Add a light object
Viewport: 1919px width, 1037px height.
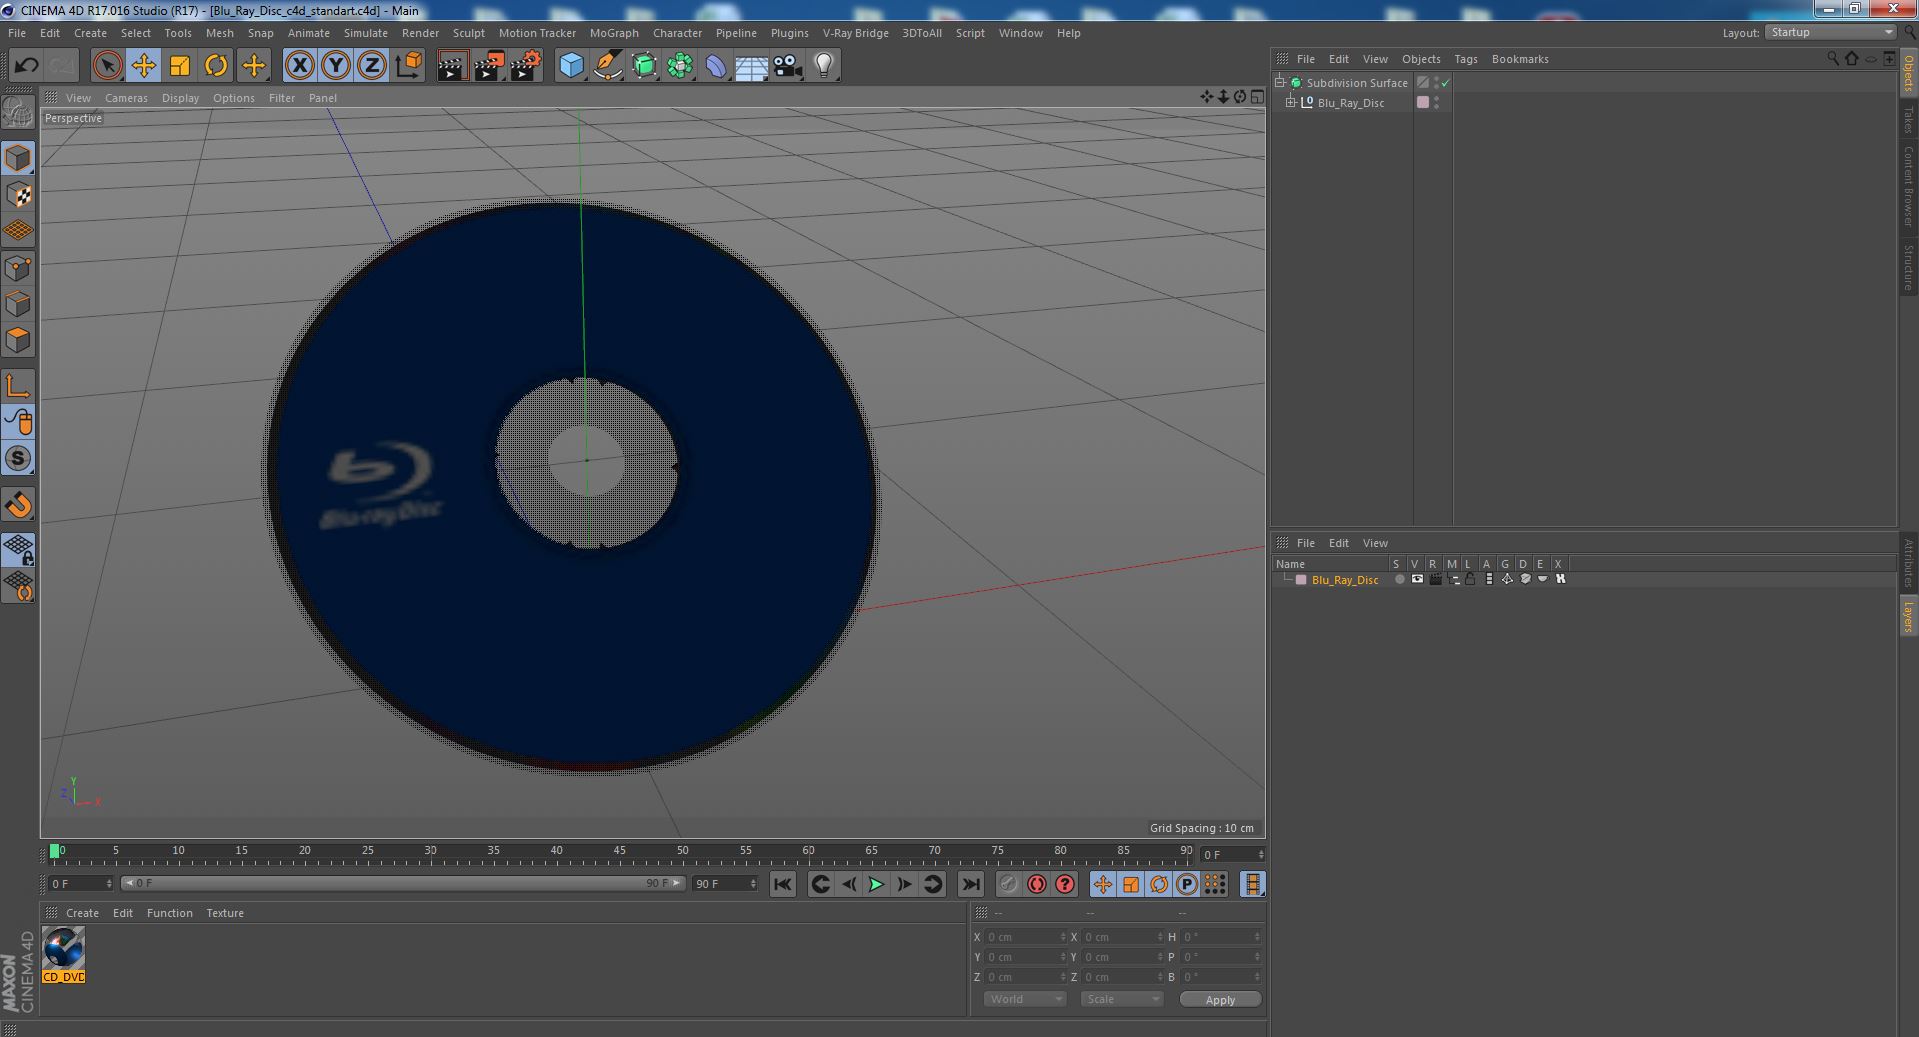824,66
